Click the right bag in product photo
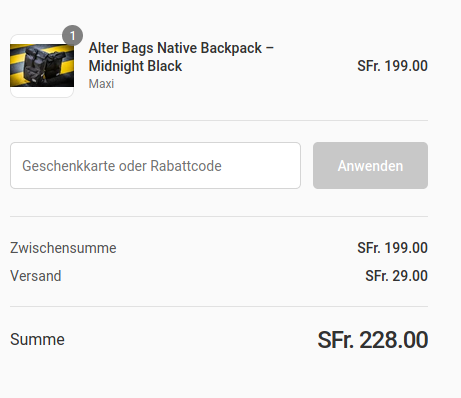 [55, 66]
